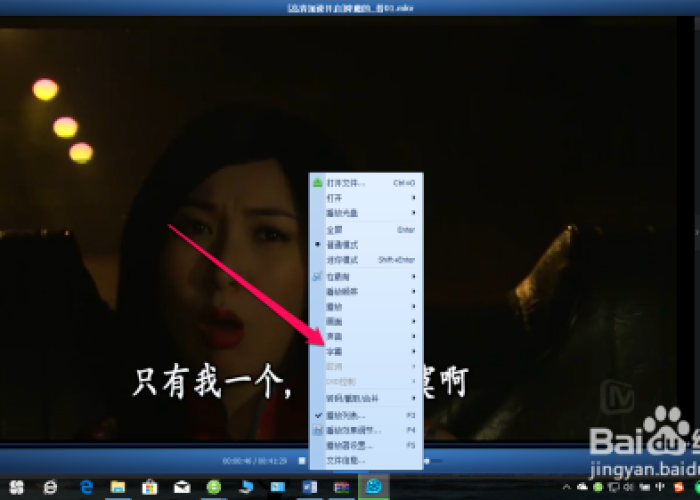Adjust the player volume slider
This screenshot has height=500, width=700.
click(x=433, y=461)
